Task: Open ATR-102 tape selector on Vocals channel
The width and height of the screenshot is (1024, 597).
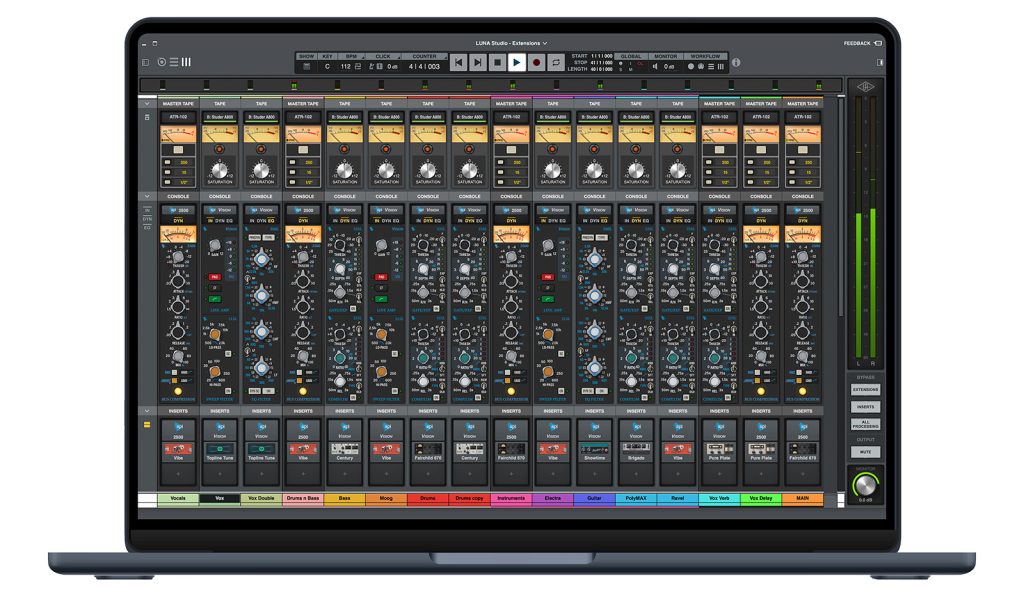Action: tap(178, 116)
